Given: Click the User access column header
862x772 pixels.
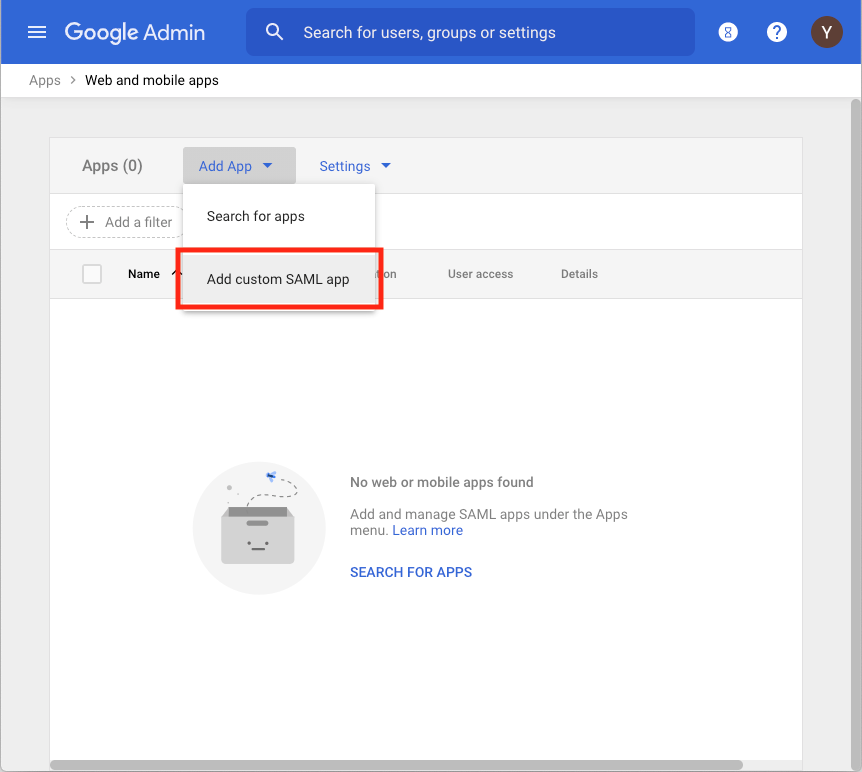Looking at the screenshot, I should (x=480, y=274).
